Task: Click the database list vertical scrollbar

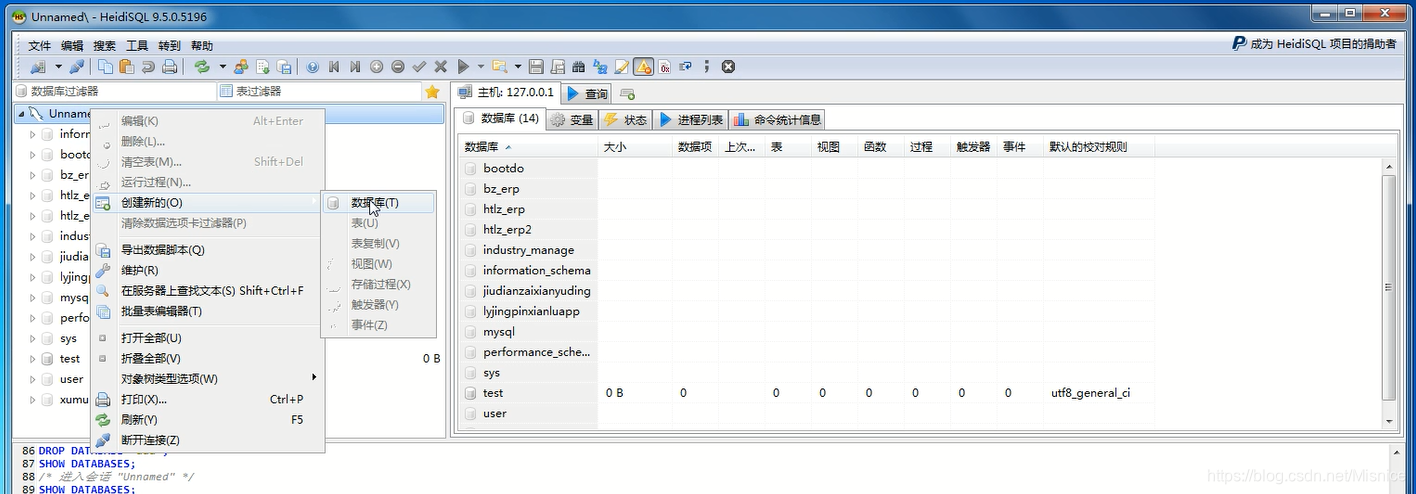Action: tap(1389, 286)
